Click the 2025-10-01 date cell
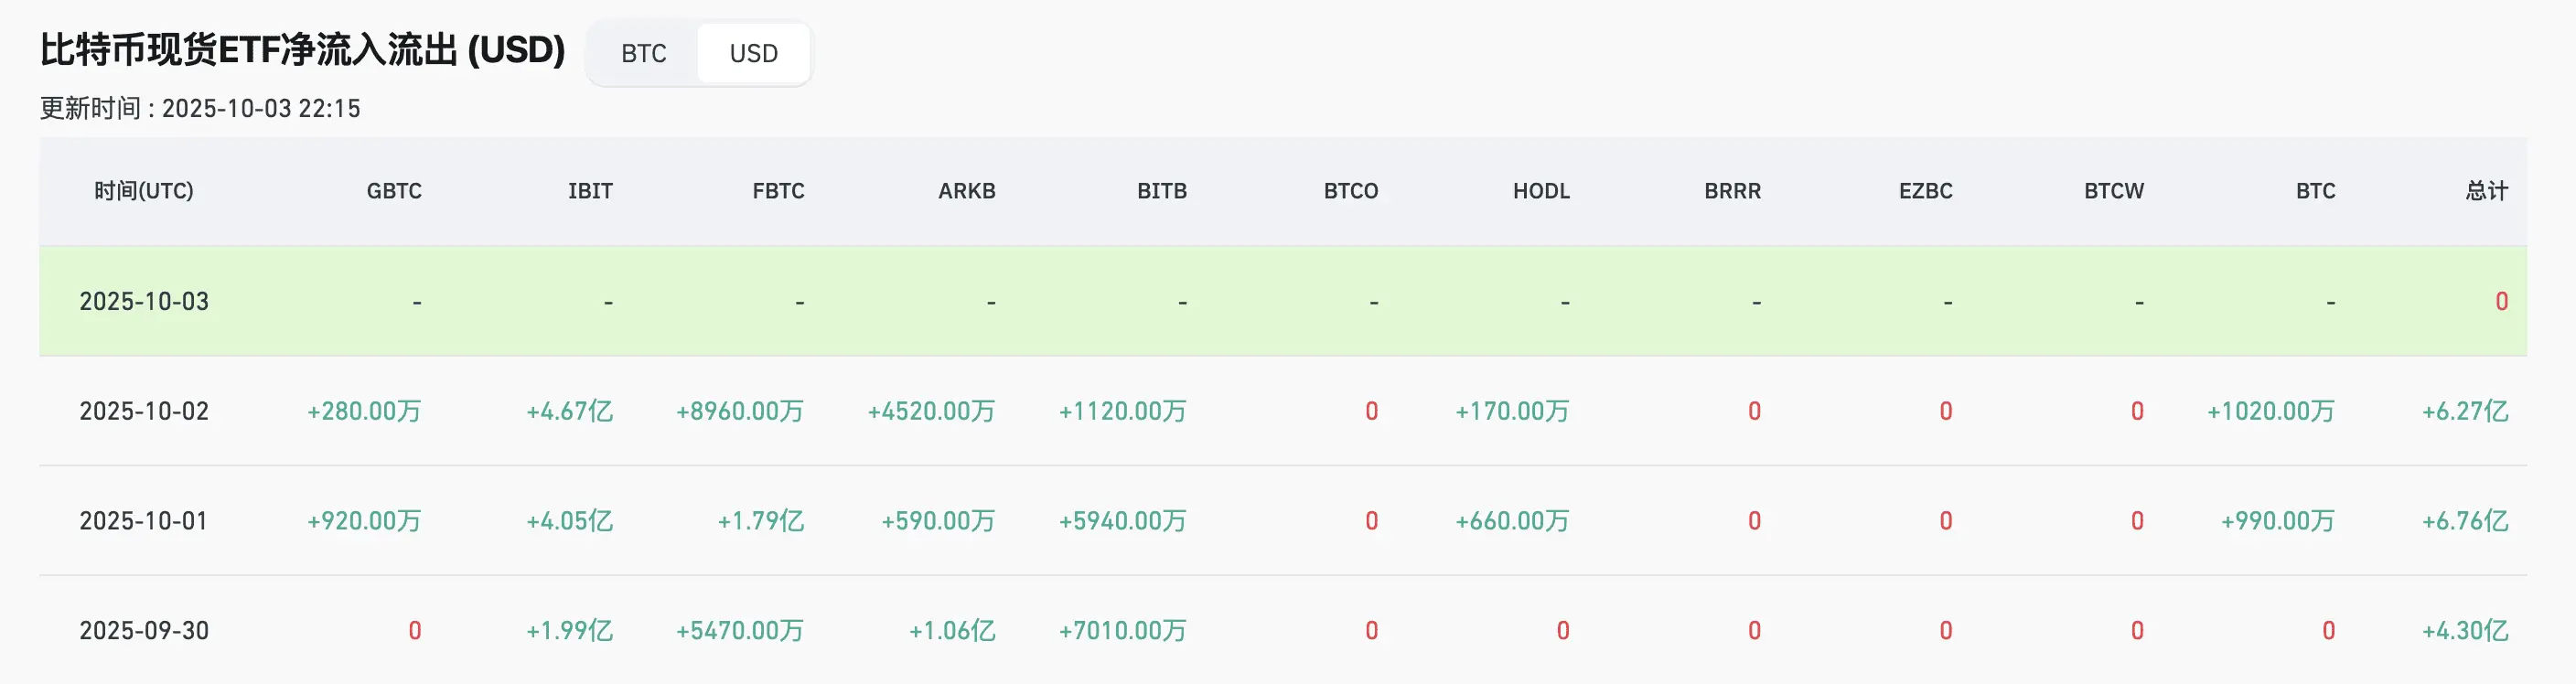The width and height of the screenshot is (2576, 684). click(x=144, y=521)
